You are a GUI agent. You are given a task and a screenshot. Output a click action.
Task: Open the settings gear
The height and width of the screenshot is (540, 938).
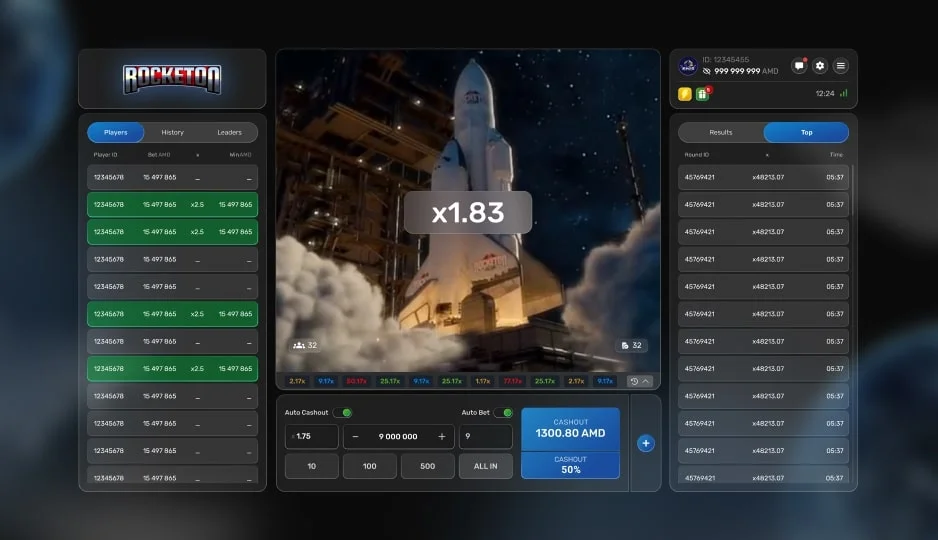pyautogui.click(x=820, y=66)
